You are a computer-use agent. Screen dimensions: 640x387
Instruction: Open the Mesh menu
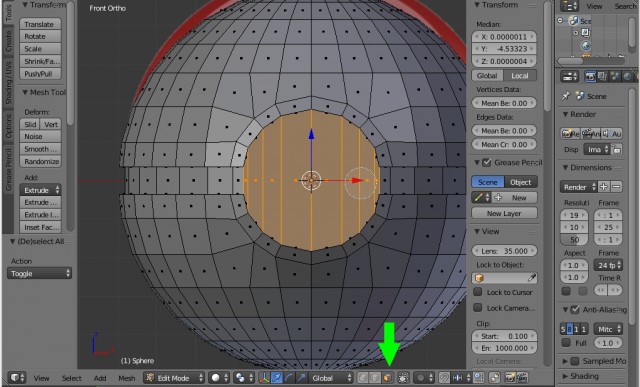click(127, 378)
